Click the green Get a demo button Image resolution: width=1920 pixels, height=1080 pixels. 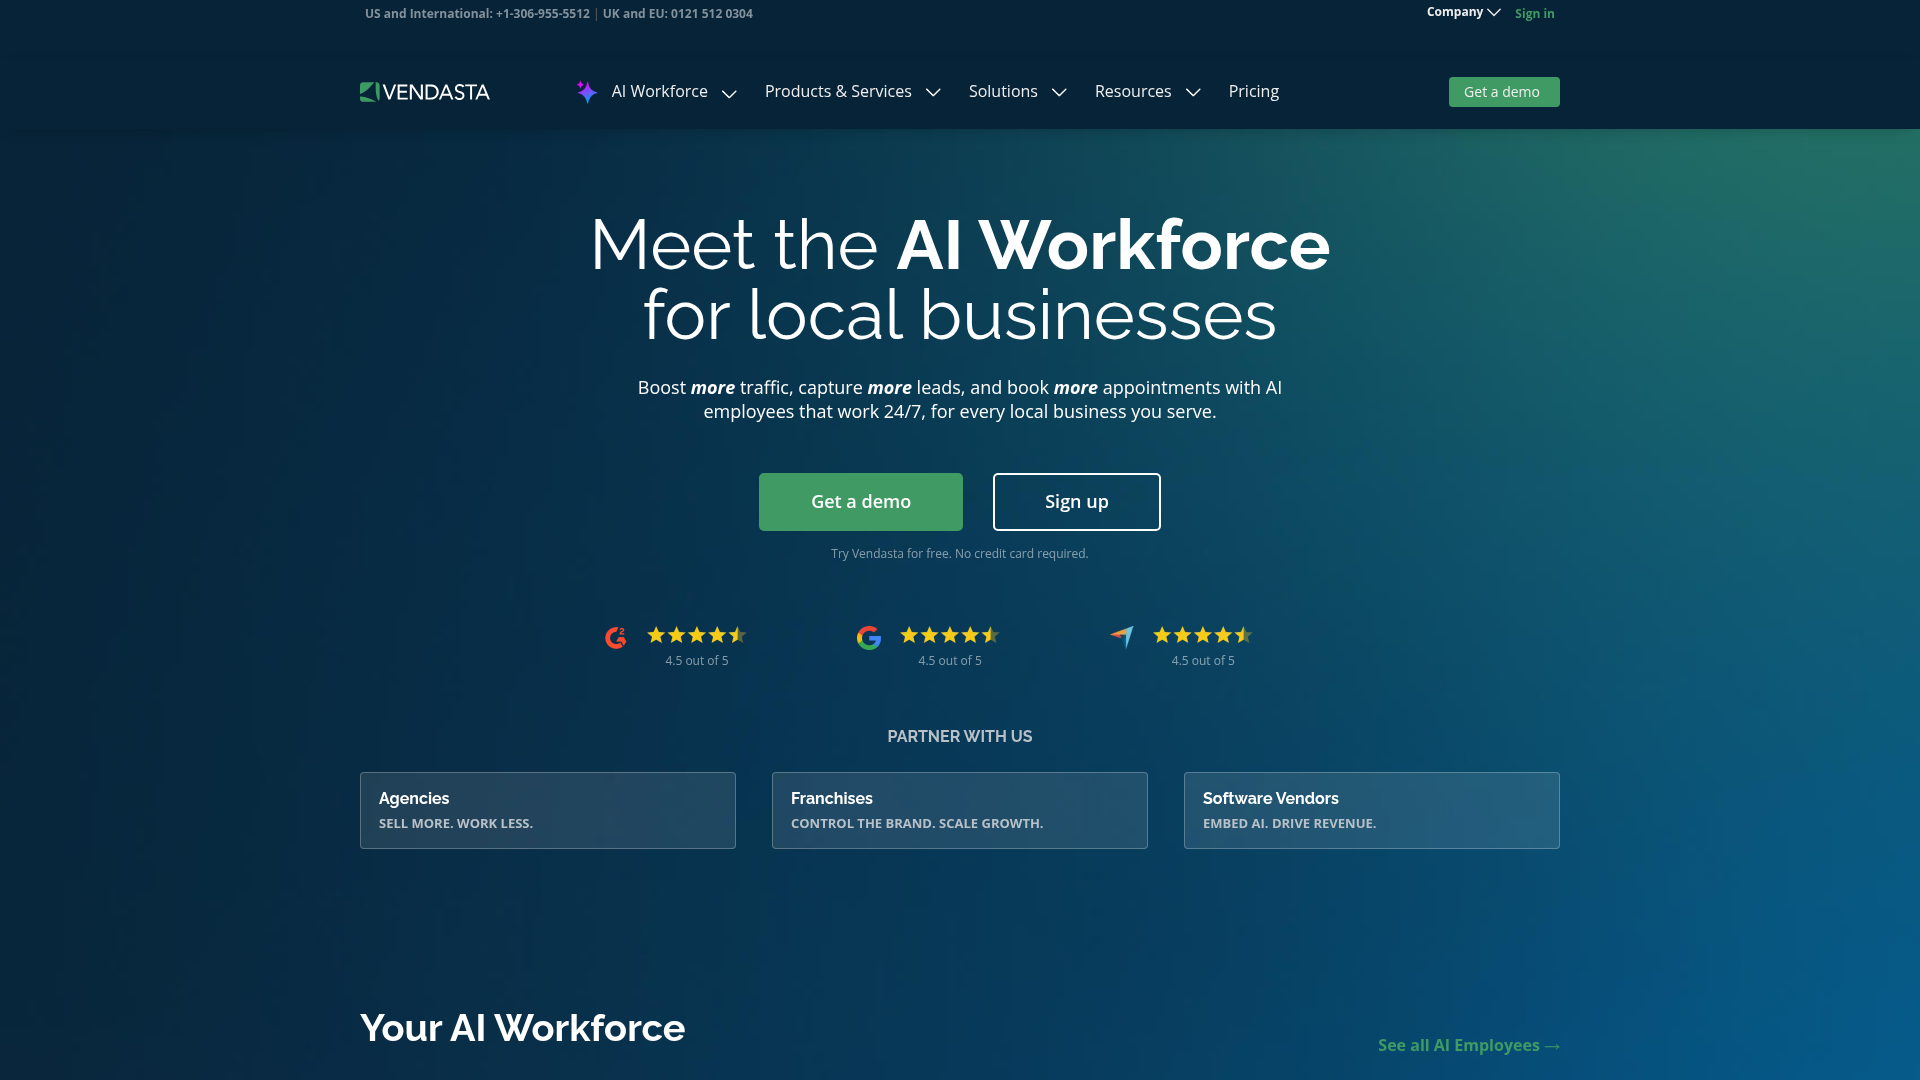point(860,501)
